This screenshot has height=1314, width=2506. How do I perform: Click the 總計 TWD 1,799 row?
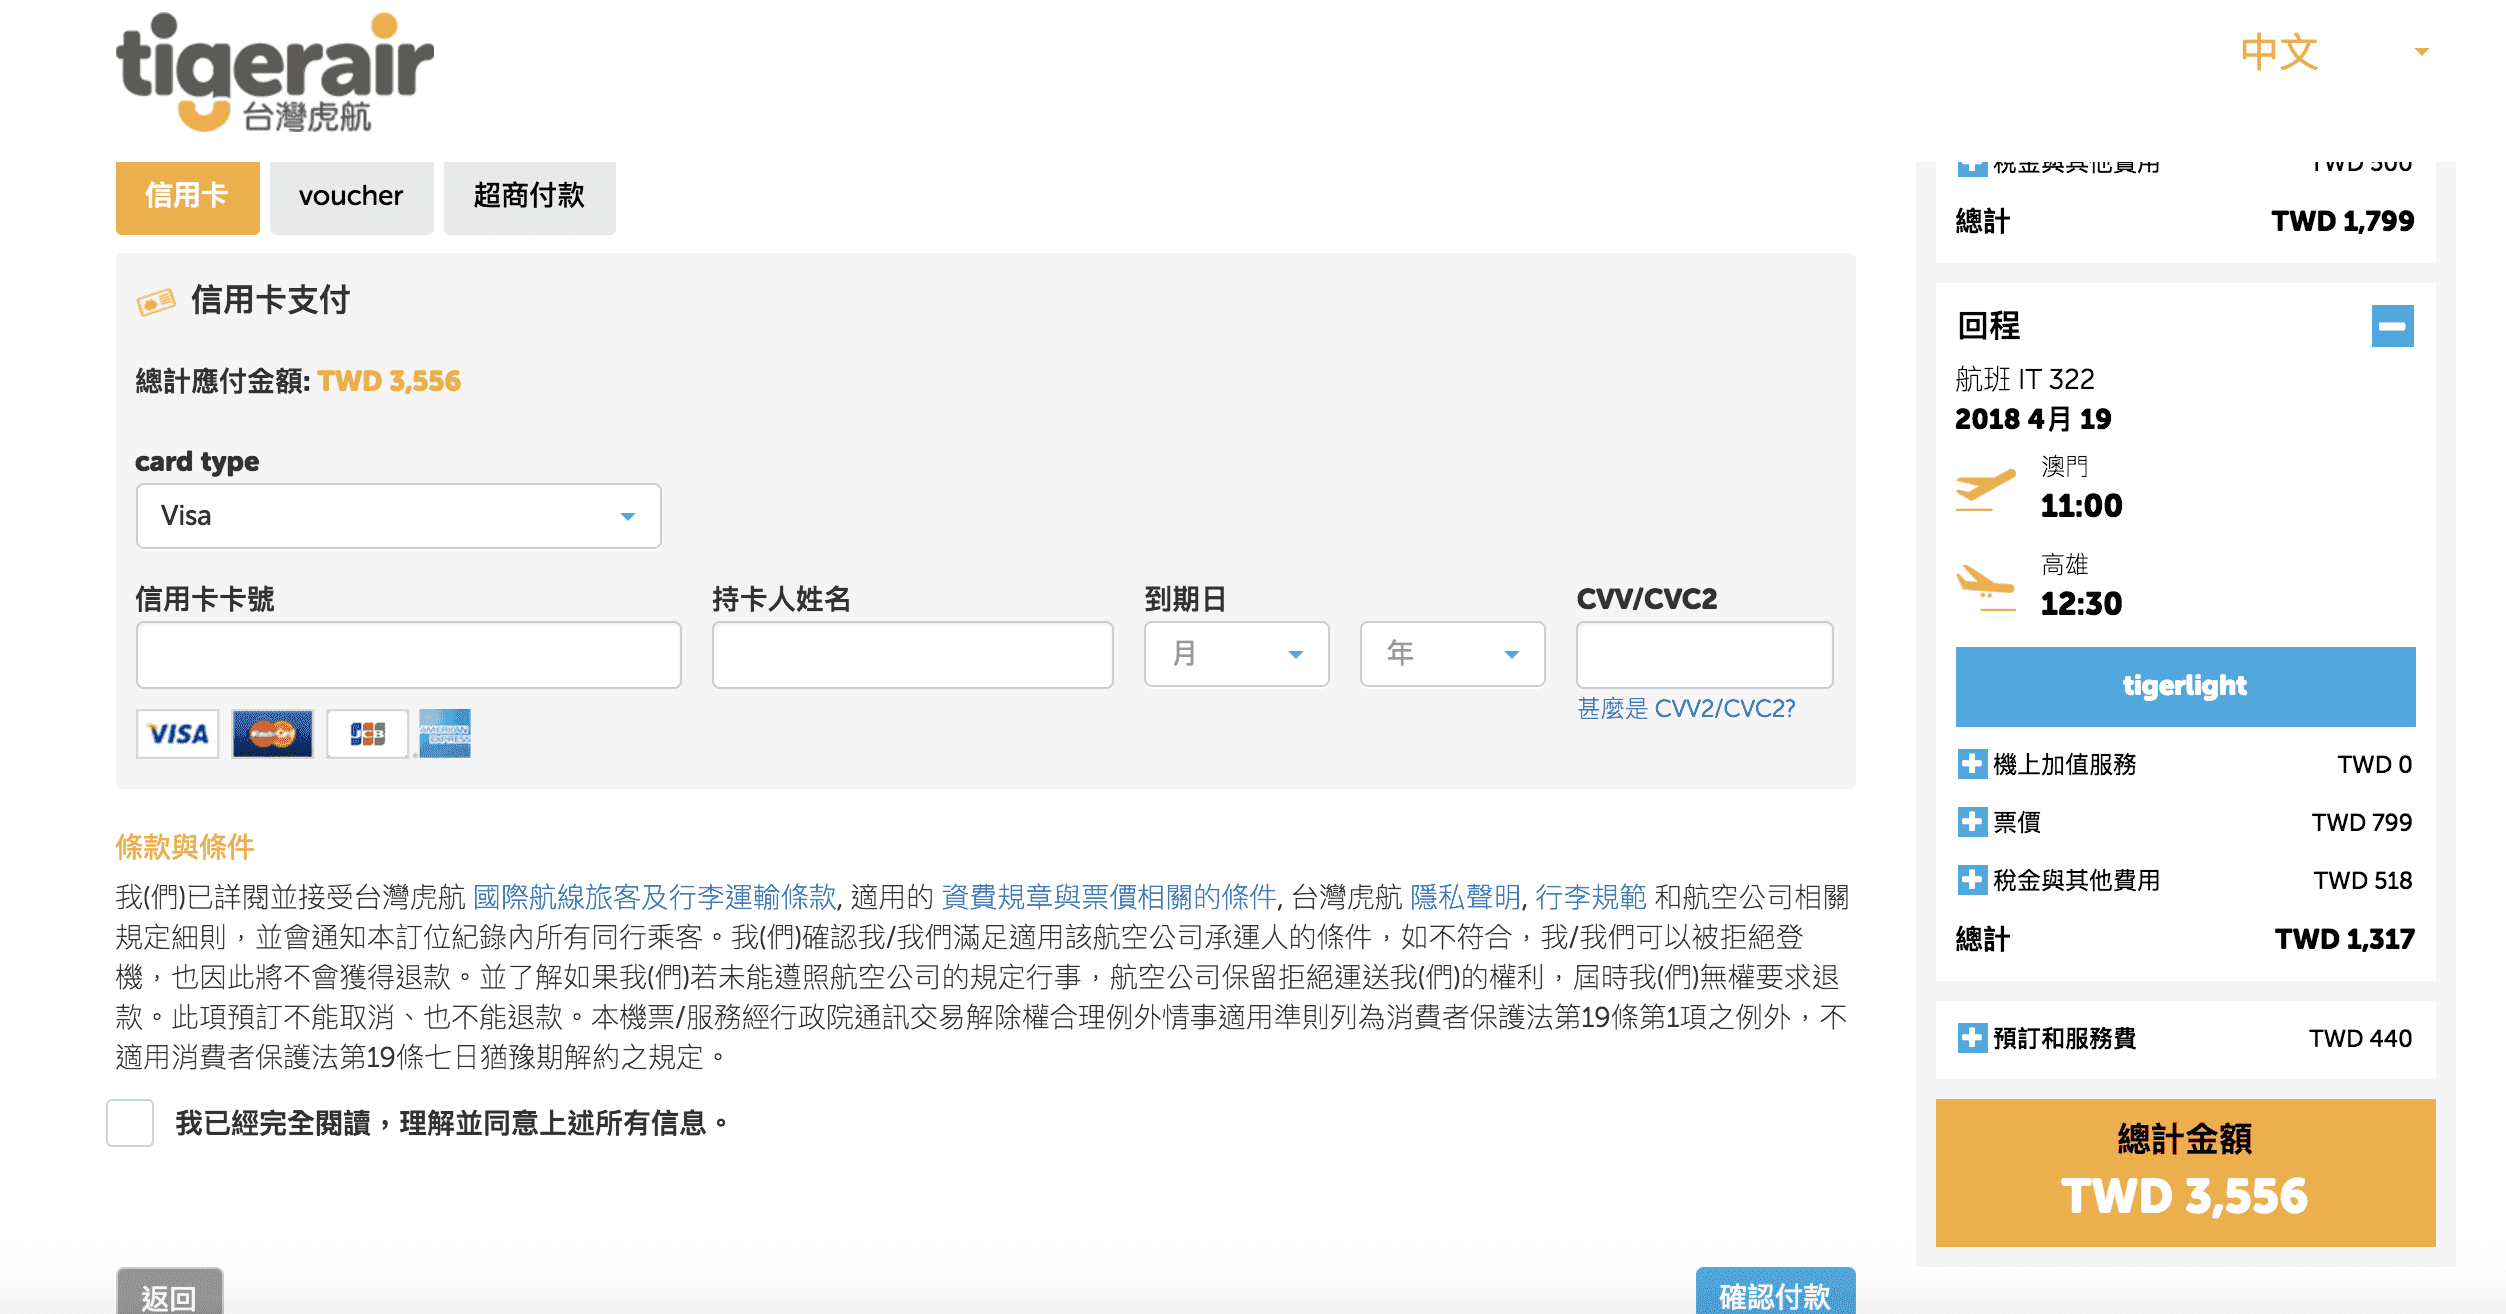(2185, 221)
